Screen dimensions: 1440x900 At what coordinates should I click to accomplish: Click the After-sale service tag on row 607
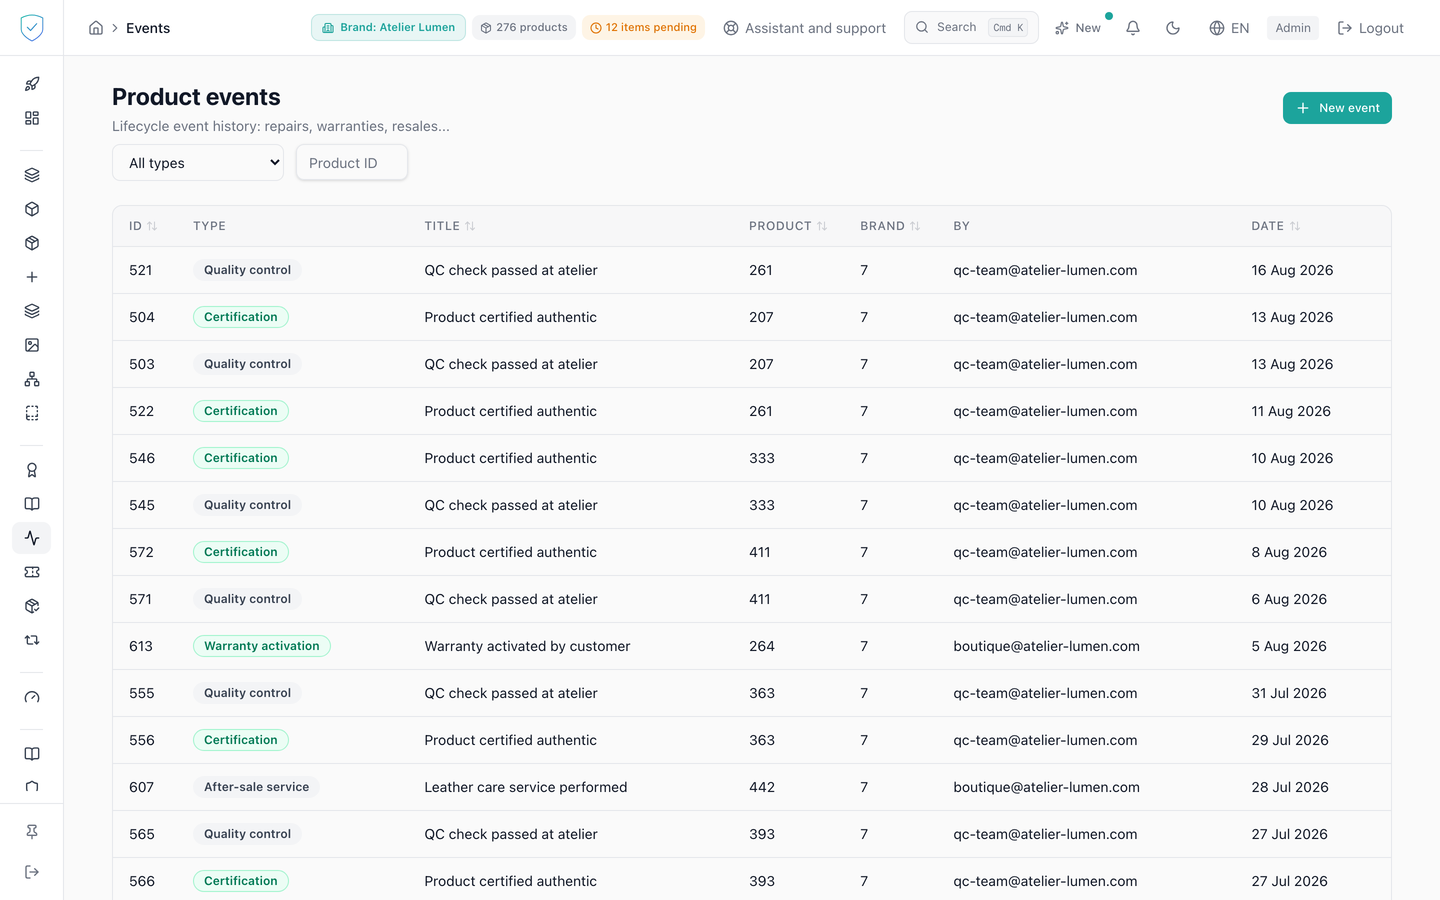256,787
